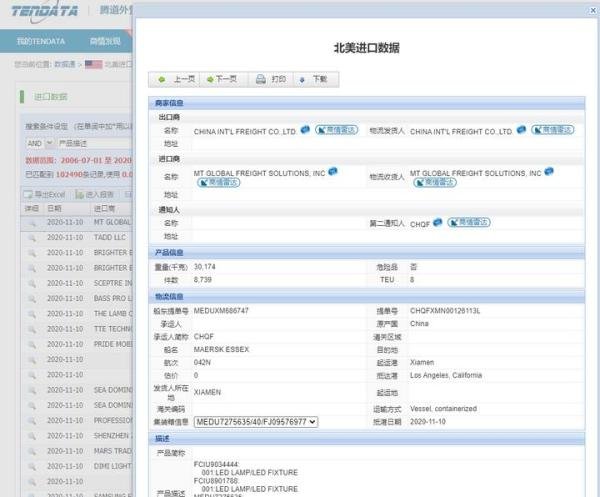
Task: Click blue tag icon after importer MT GLOBAL
Action: tap(333, 171)
